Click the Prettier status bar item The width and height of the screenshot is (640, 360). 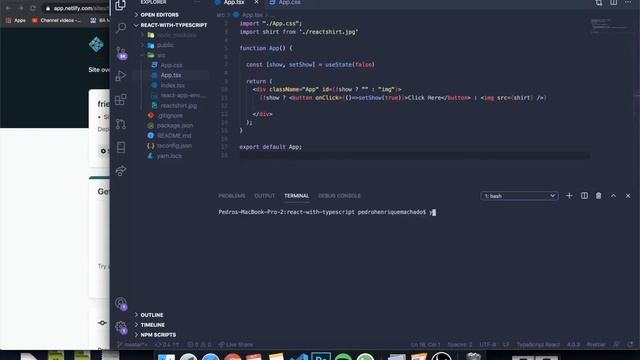click(596, 344)
